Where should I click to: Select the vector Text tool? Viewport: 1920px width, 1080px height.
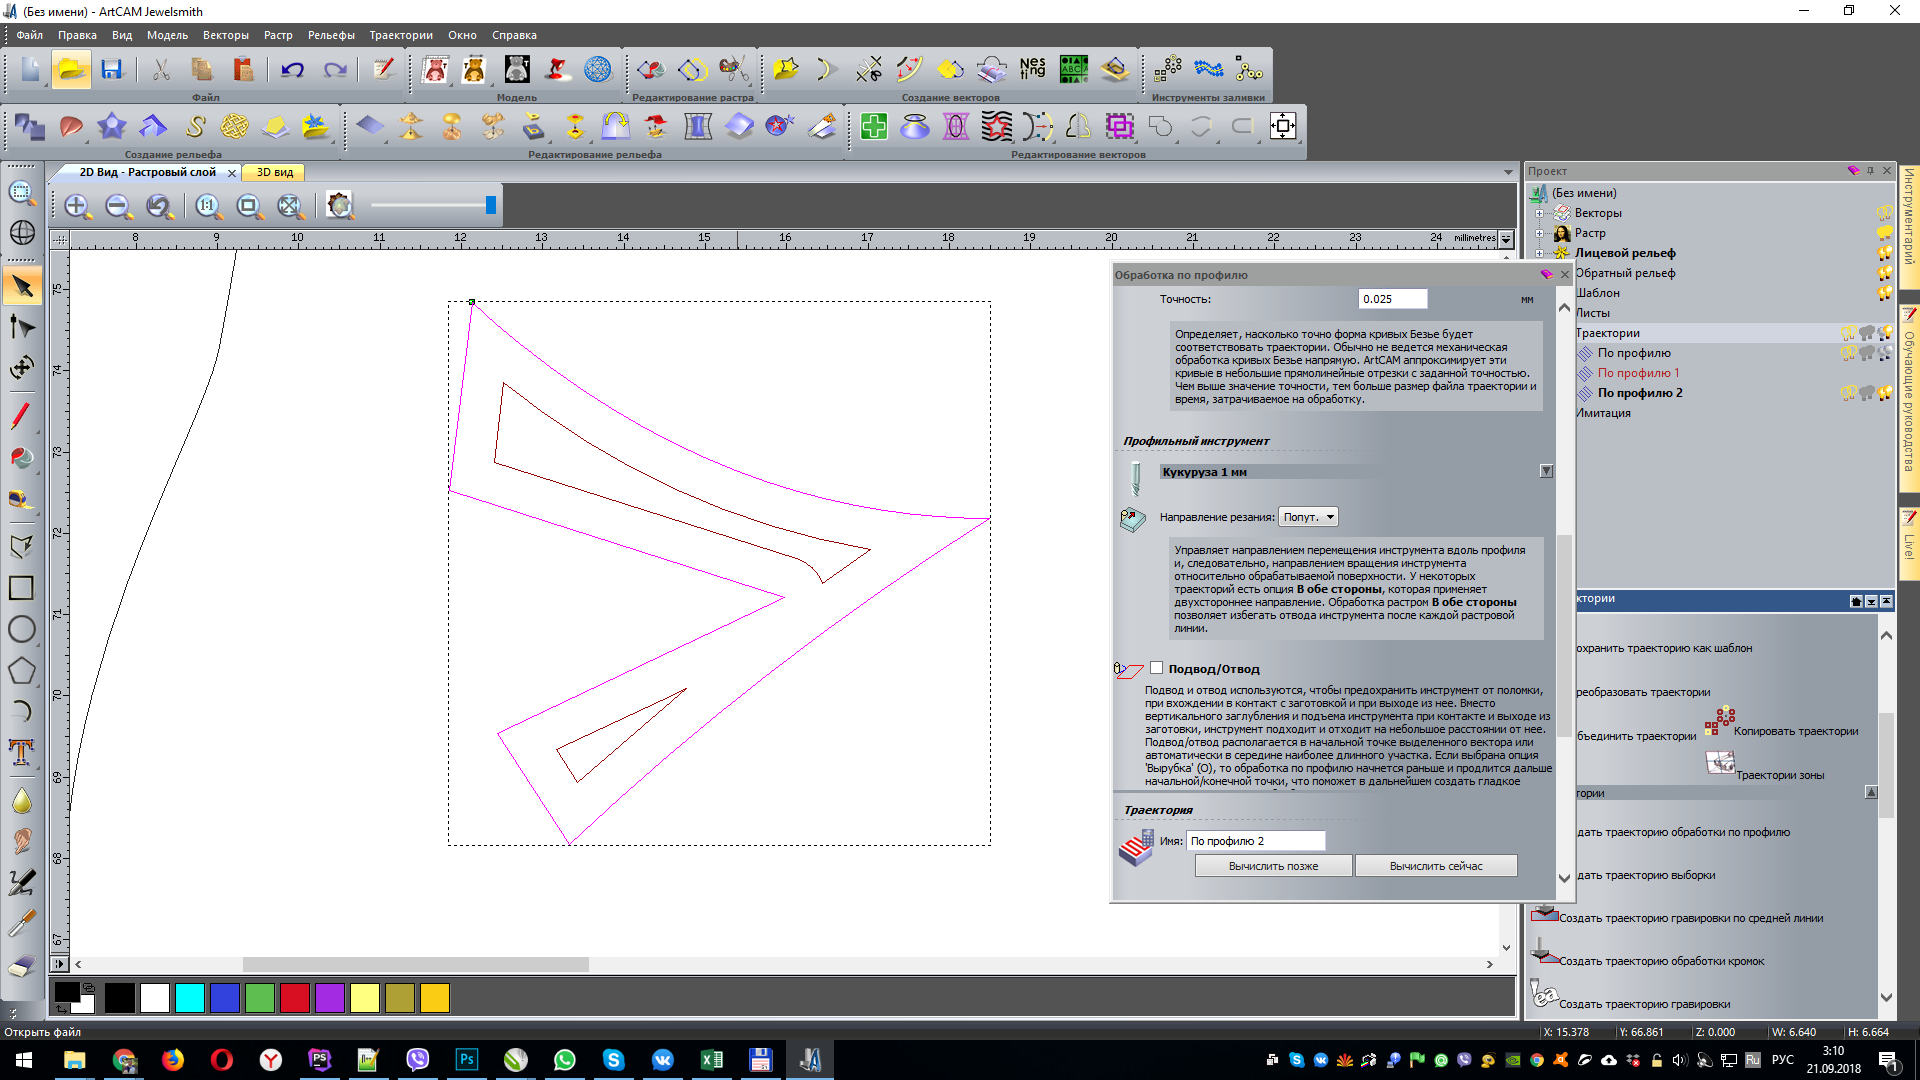[22, 752]
